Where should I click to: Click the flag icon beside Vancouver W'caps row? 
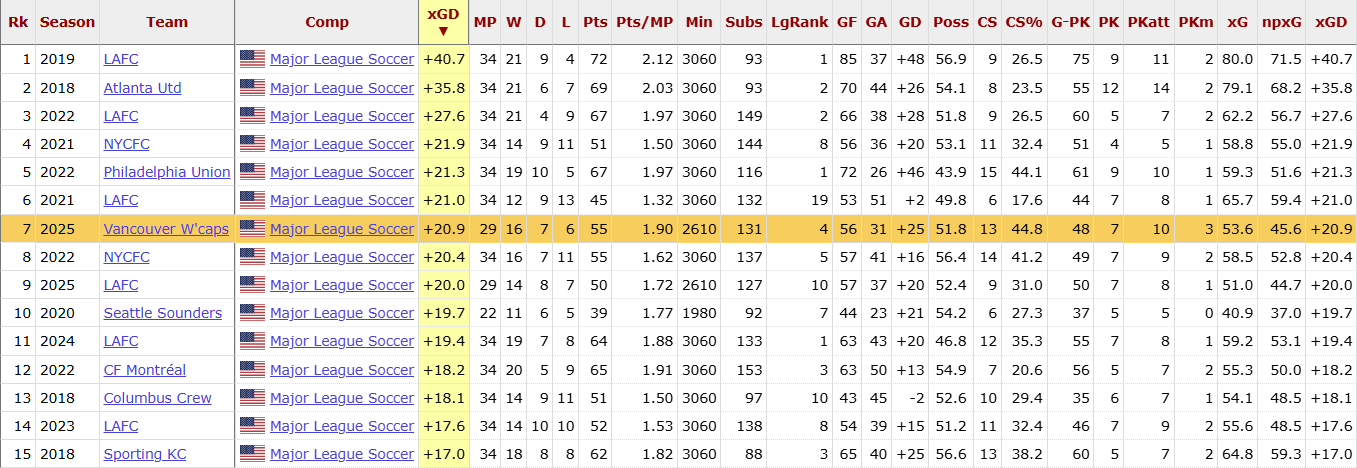pos(252,228)
